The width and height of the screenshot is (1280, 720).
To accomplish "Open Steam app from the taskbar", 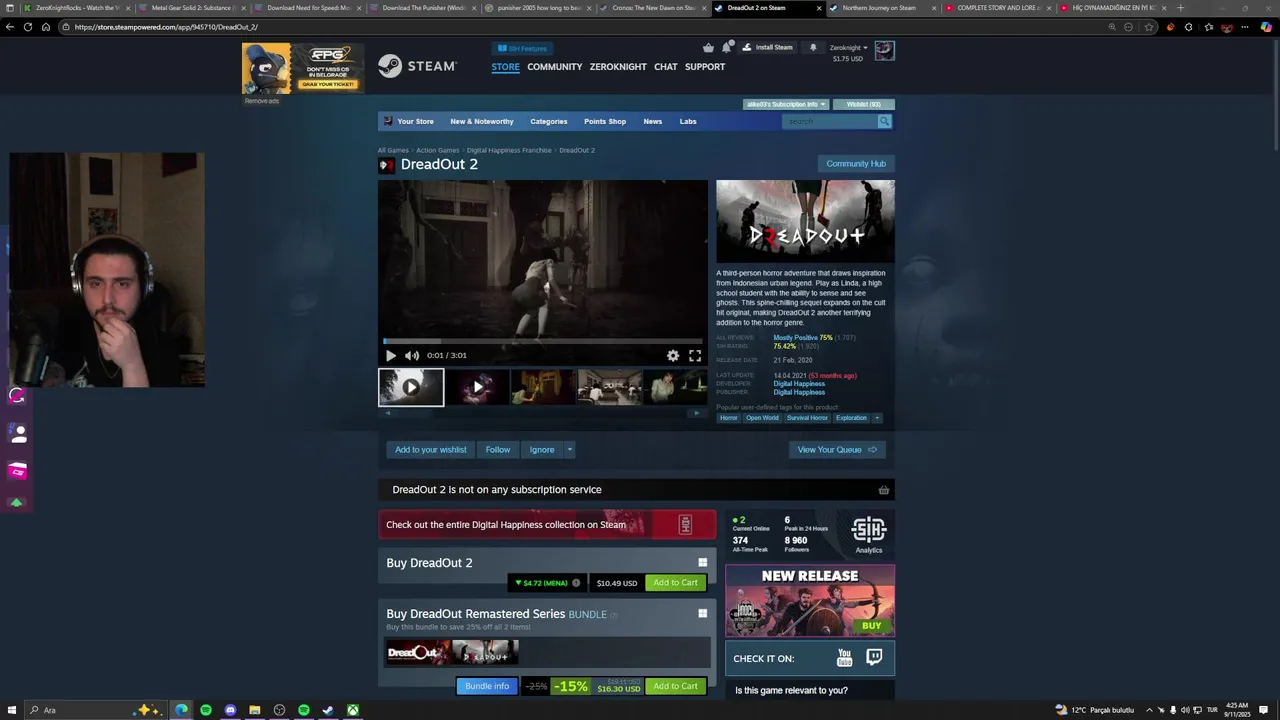I will pyautogui.click(x=328, y=710).
